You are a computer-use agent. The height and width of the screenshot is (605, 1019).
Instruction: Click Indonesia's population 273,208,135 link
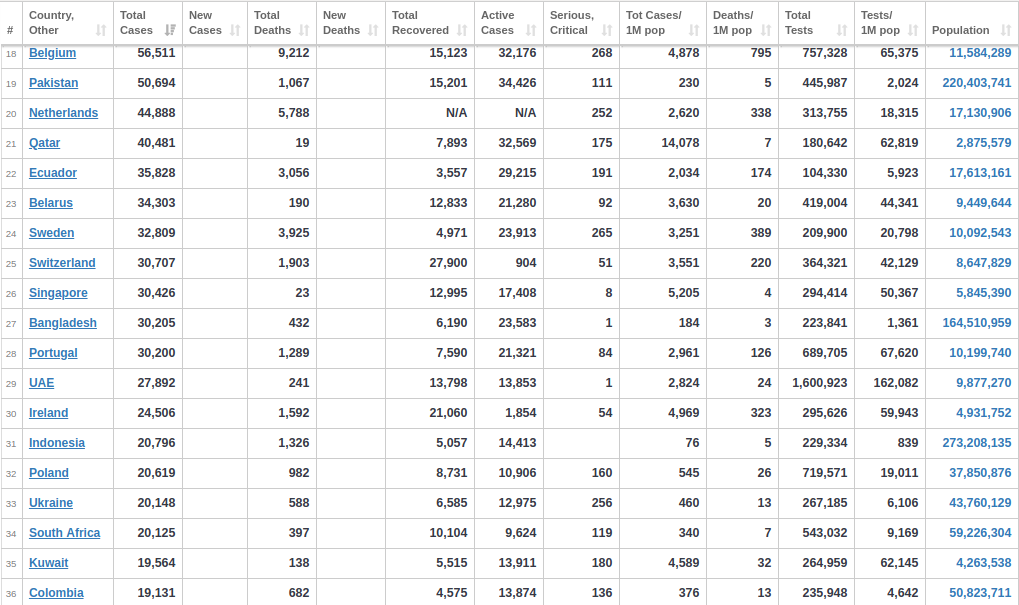[x=977, y=443]
